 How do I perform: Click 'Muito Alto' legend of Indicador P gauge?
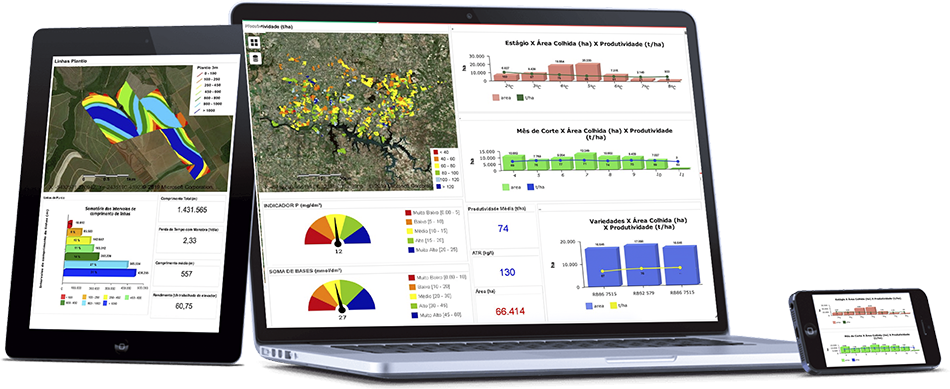click(432, 250)
